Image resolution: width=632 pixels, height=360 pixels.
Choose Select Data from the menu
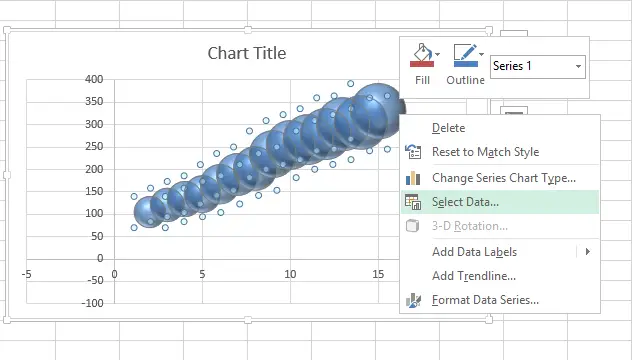[x=500, y=202]
